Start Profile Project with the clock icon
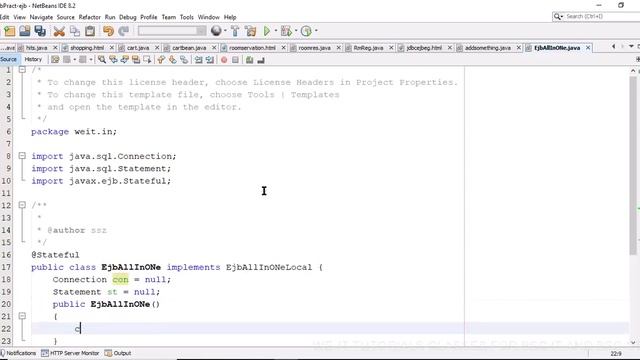This screenshot has width=640, height=360. tap(306, 31)
